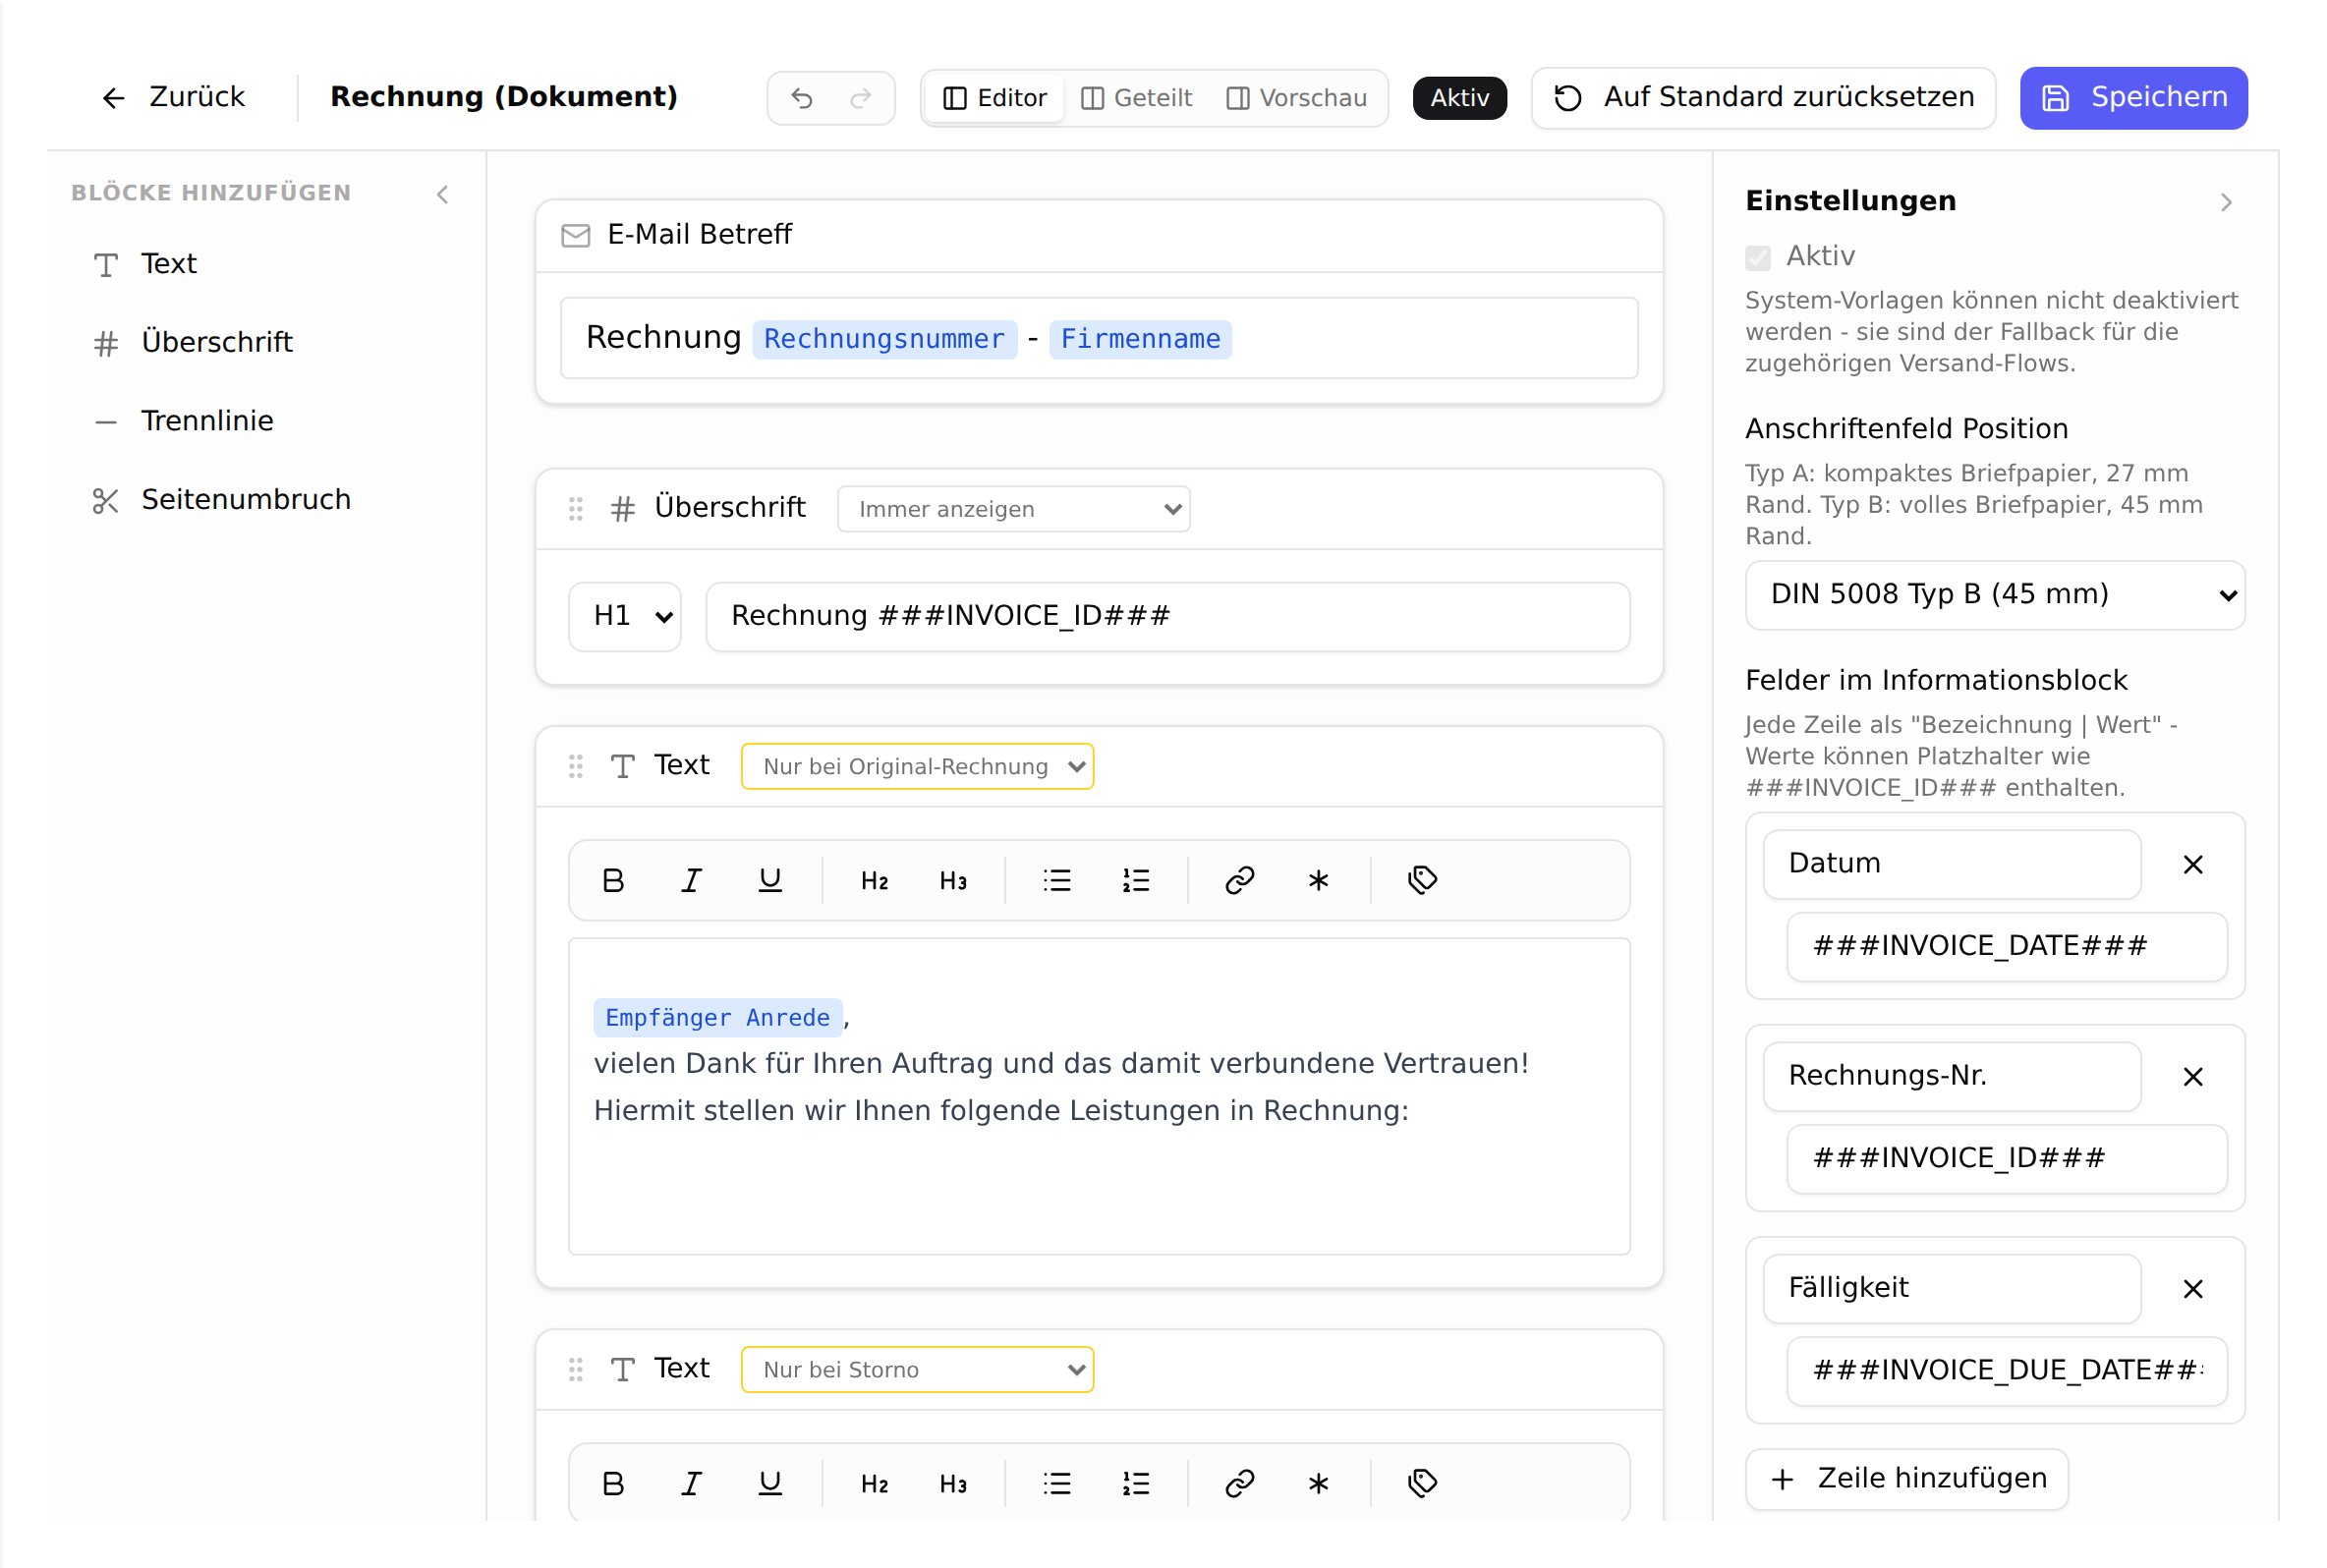Screen dimensions: 2327x1568
Task: Click 'Auf Standard zurücksetzen' button
Action: (x=1762, y=98)
